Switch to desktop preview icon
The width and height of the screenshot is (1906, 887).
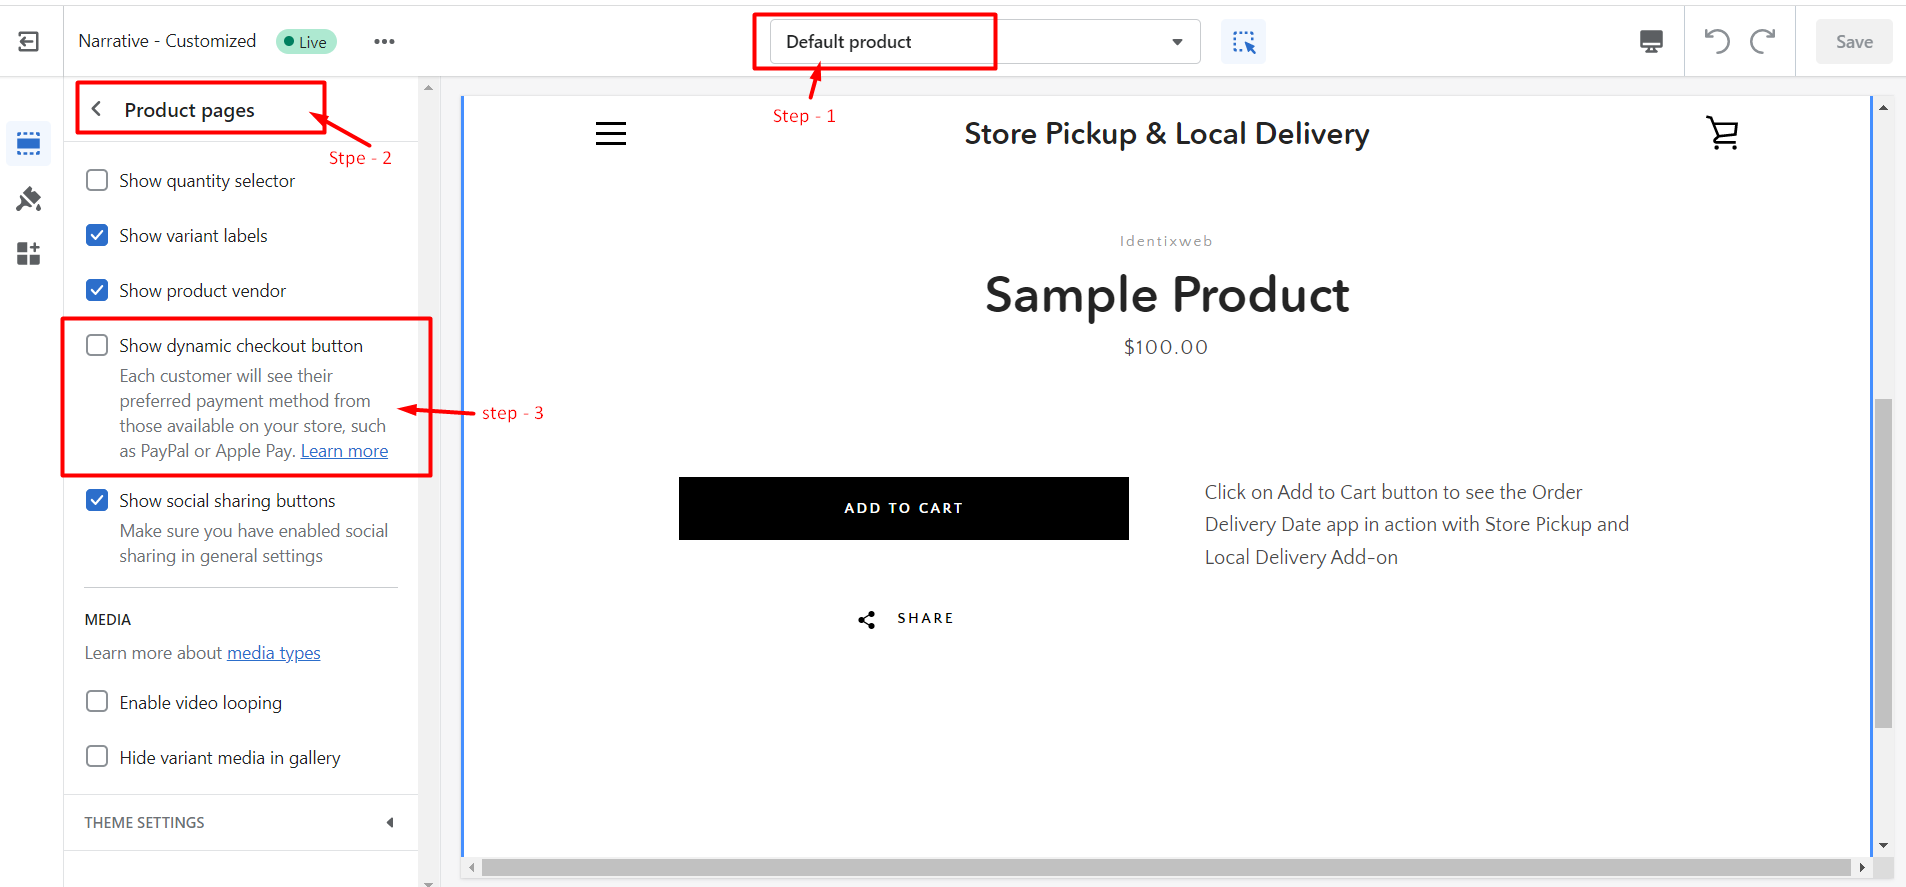point(1651,41)
